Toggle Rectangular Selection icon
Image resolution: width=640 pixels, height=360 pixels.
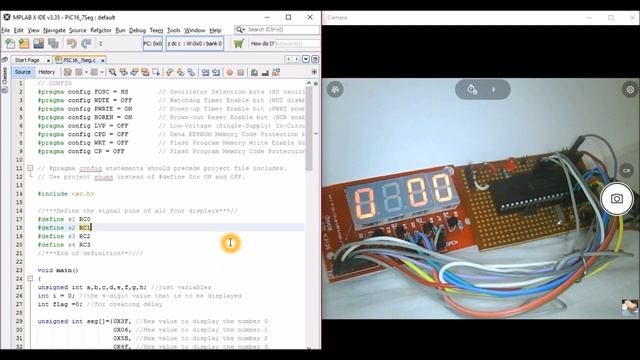[x=156, y=72]
